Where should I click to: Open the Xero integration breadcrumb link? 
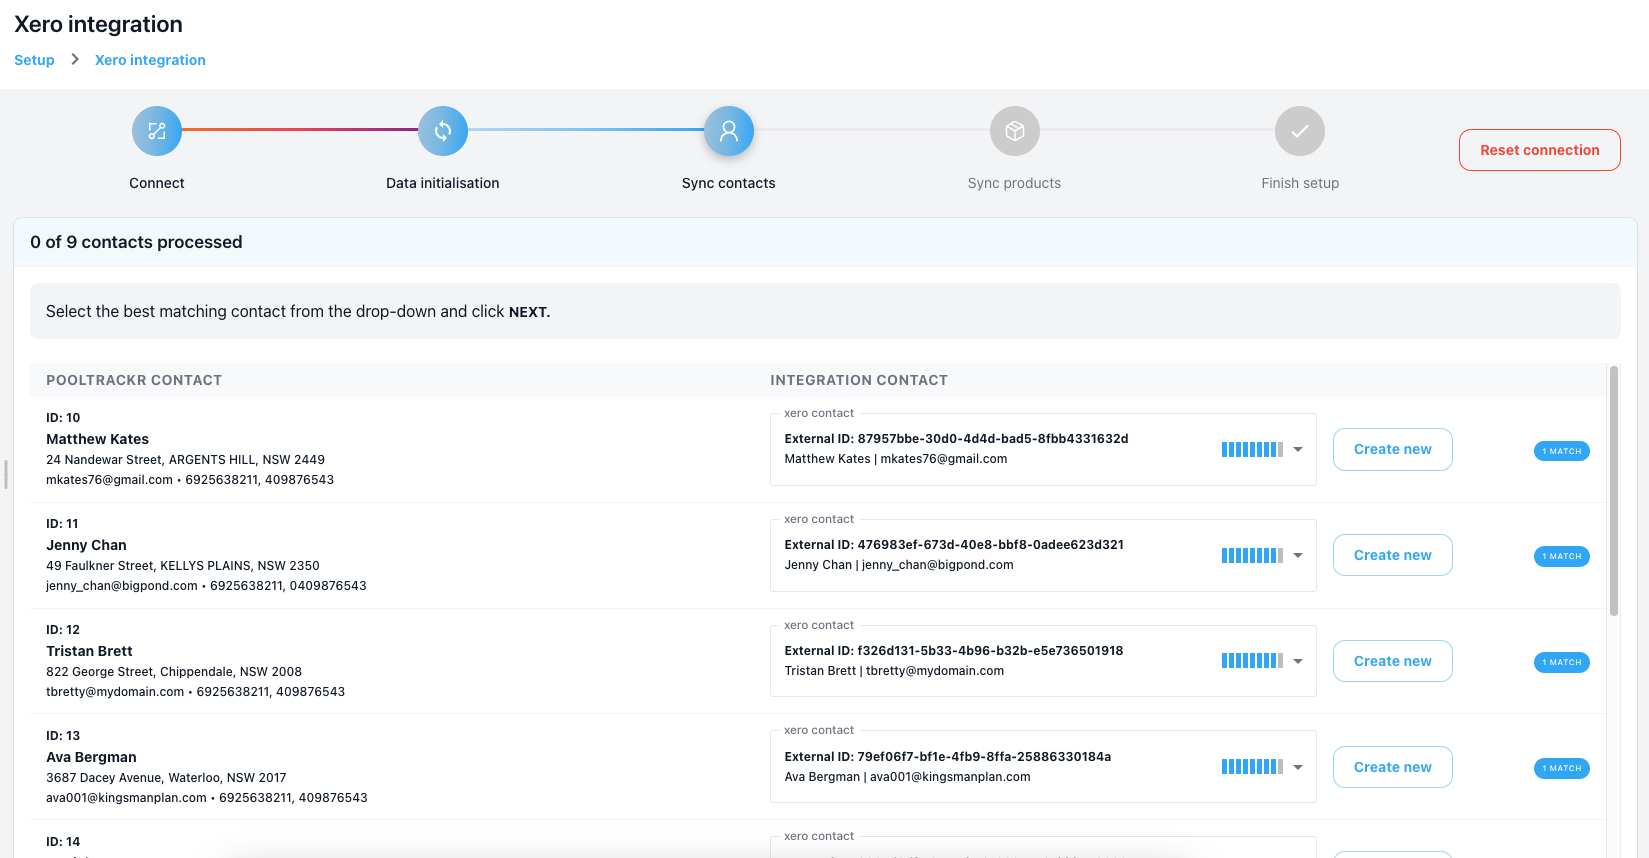pyautogui.click(x=150, y=60)
